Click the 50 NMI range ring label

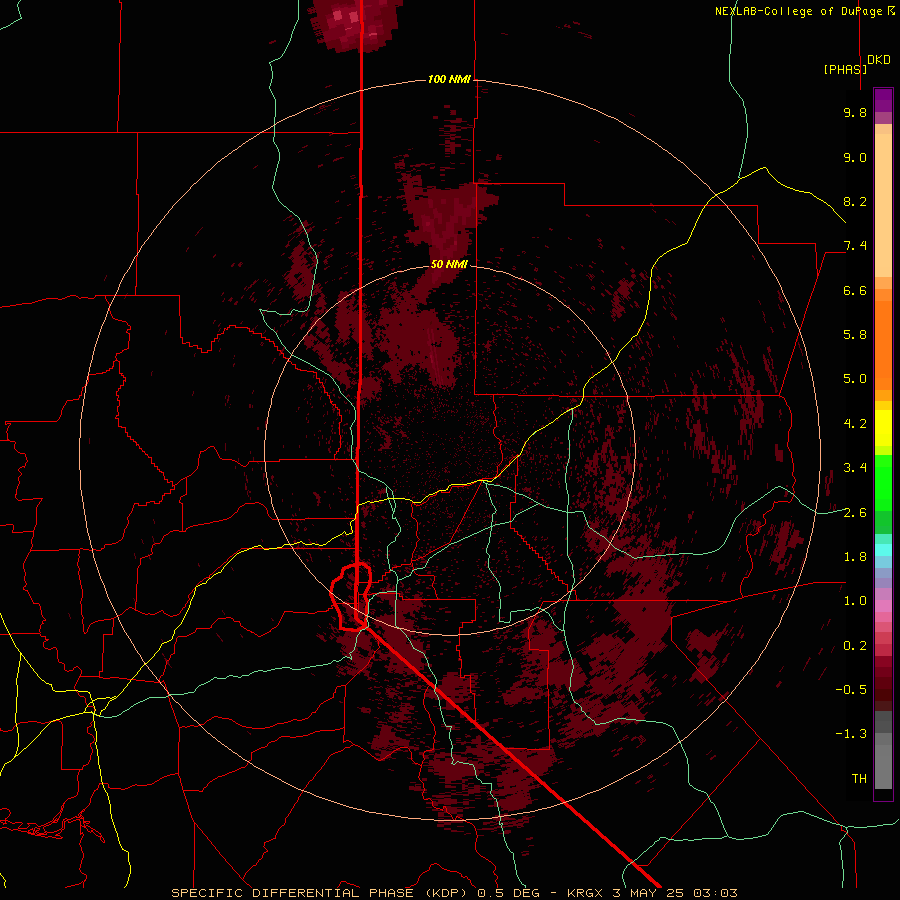coord(449,264)
